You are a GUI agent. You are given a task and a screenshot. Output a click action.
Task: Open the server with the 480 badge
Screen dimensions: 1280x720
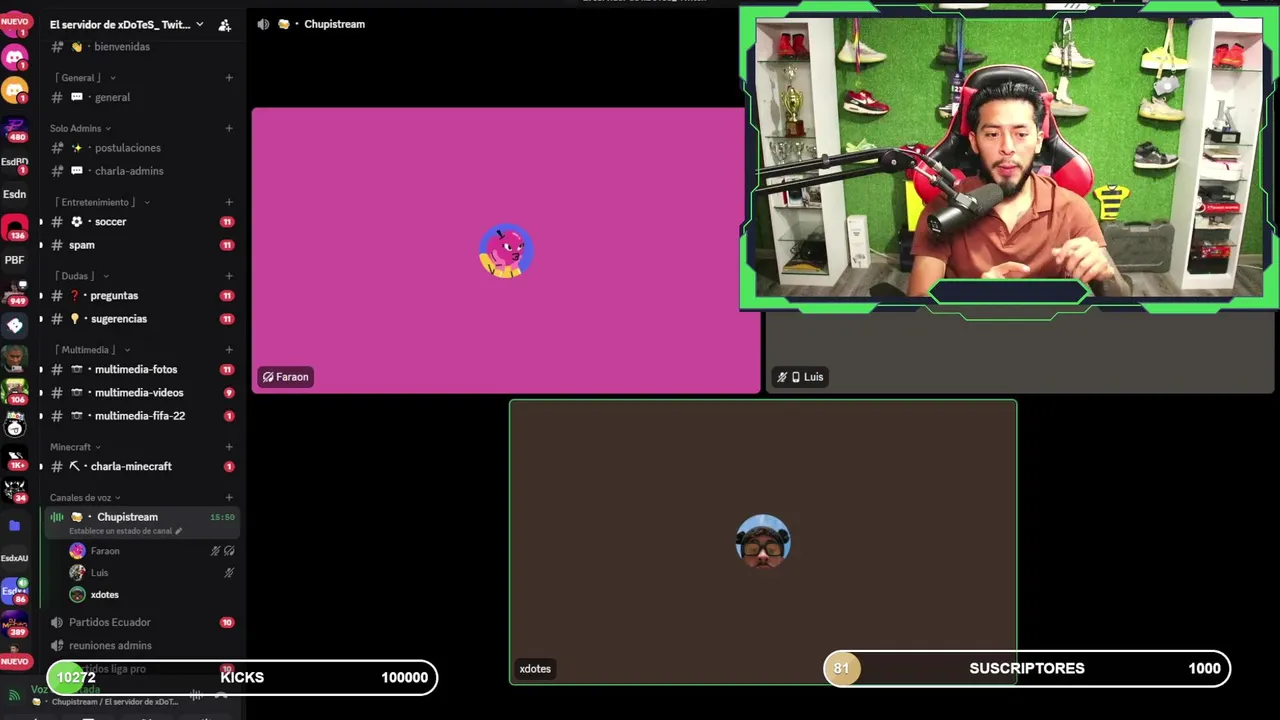[15, 128]
